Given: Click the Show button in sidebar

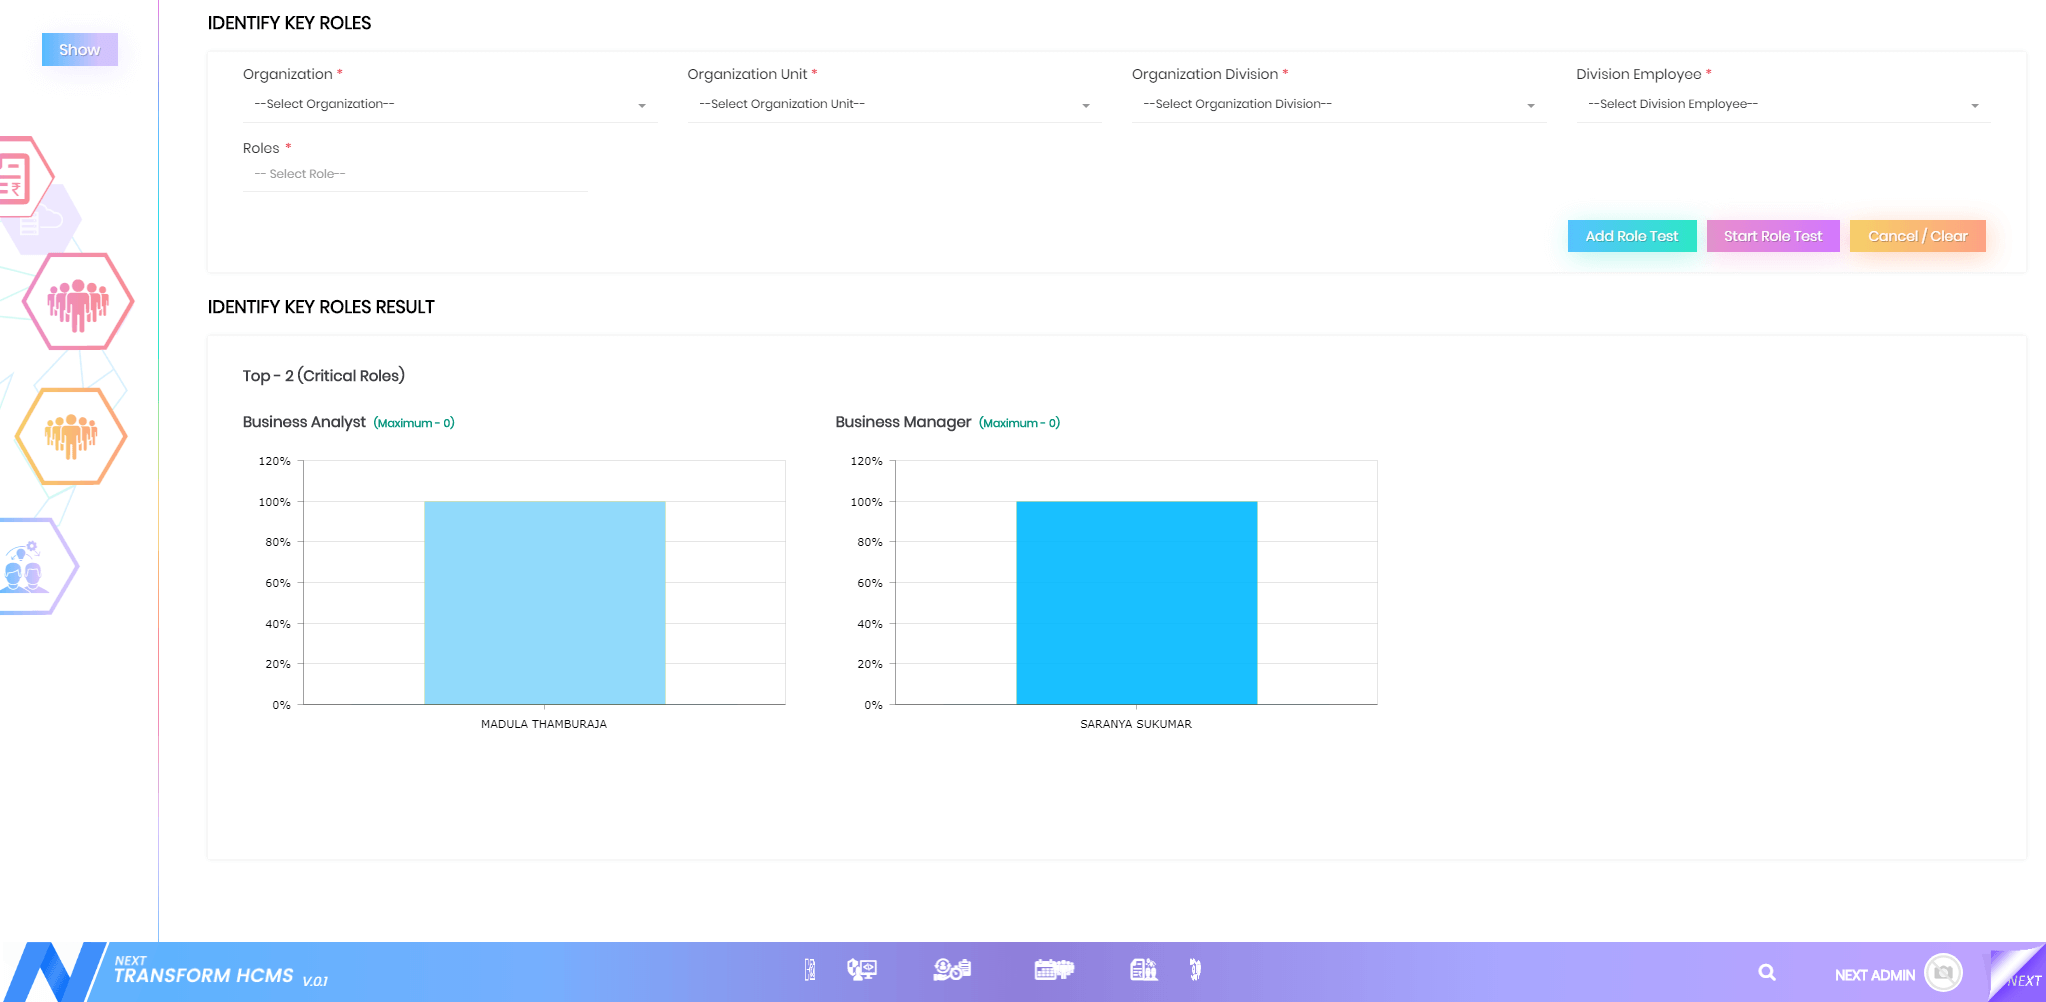Looking at the screenshot, I should (79, 50).
